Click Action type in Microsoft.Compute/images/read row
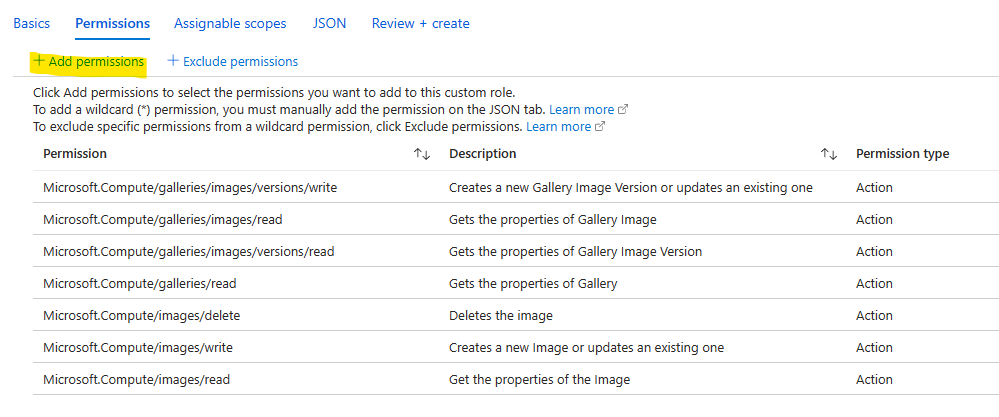 click(874, 379)
